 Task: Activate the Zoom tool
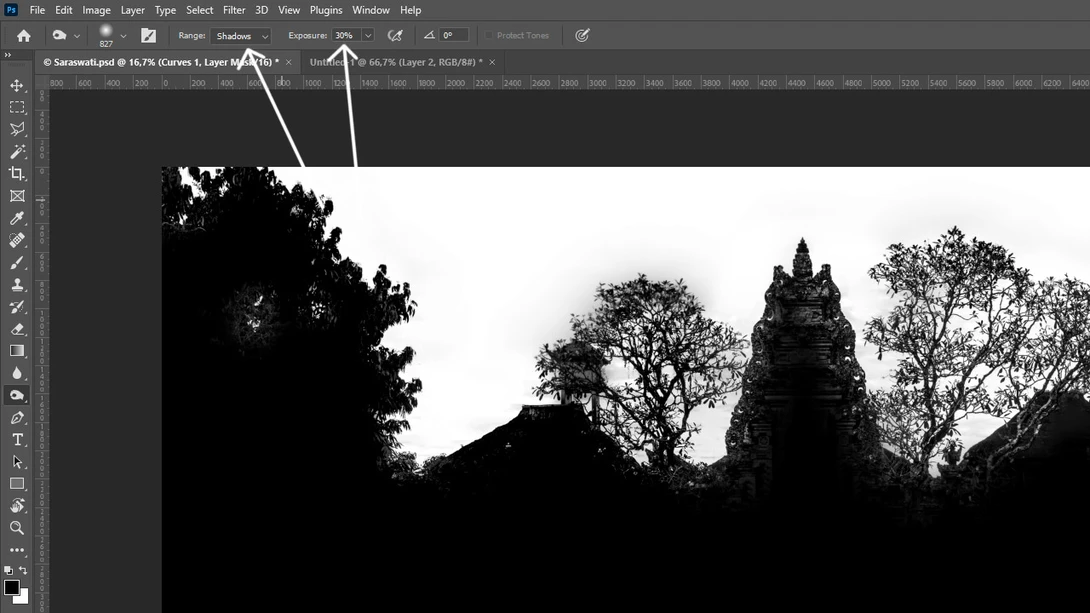pos(17,528)
